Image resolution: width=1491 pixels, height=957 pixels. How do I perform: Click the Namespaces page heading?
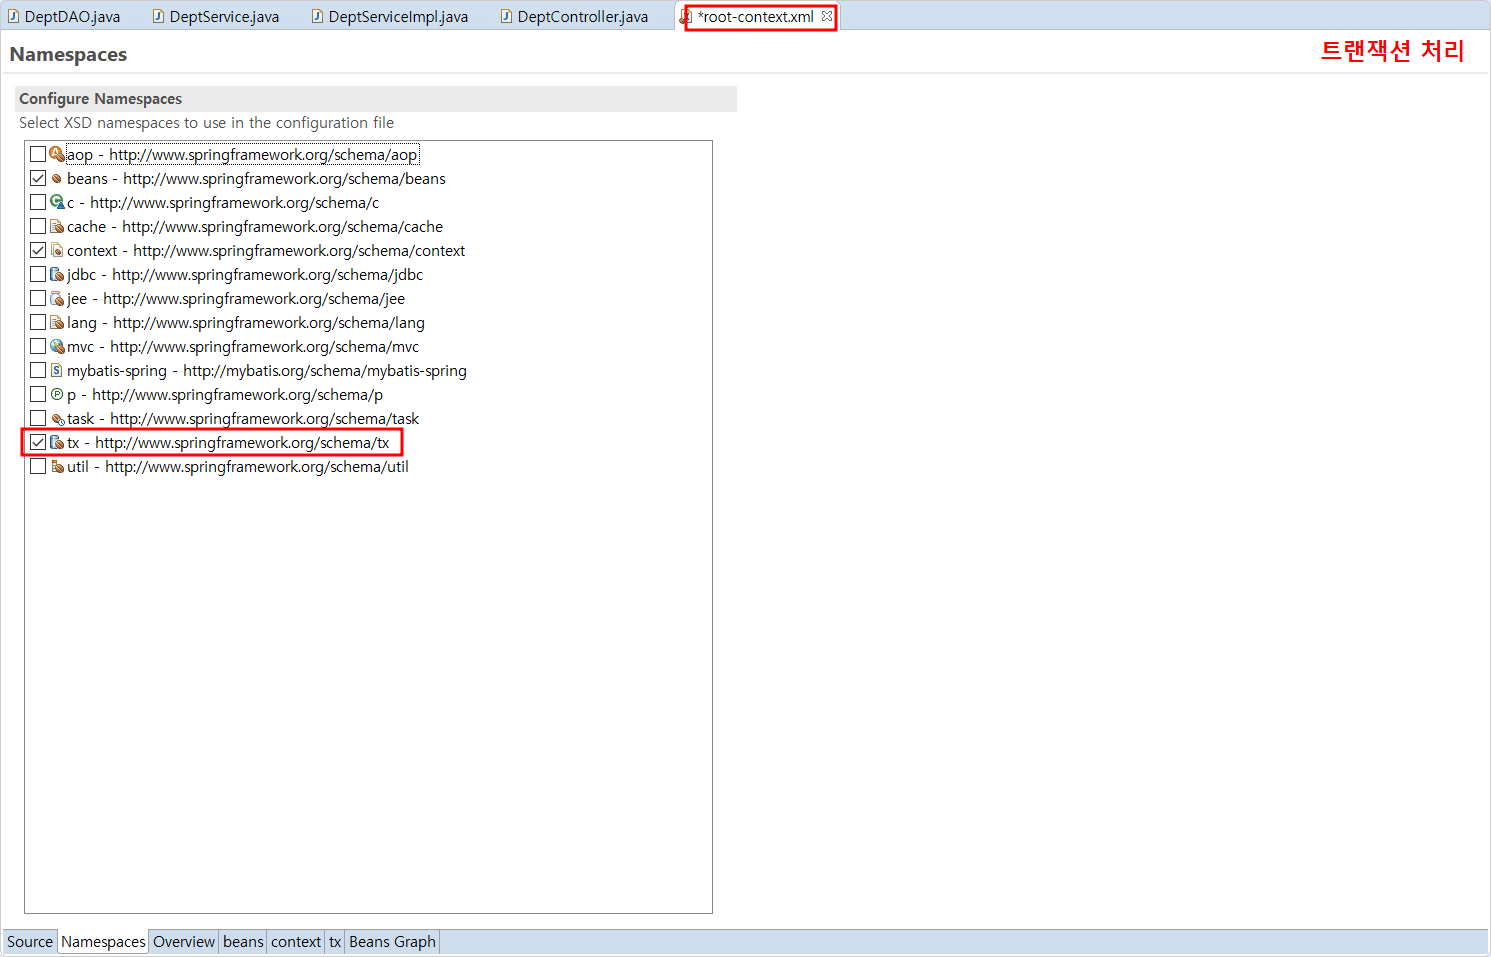(x=68, y=54)
